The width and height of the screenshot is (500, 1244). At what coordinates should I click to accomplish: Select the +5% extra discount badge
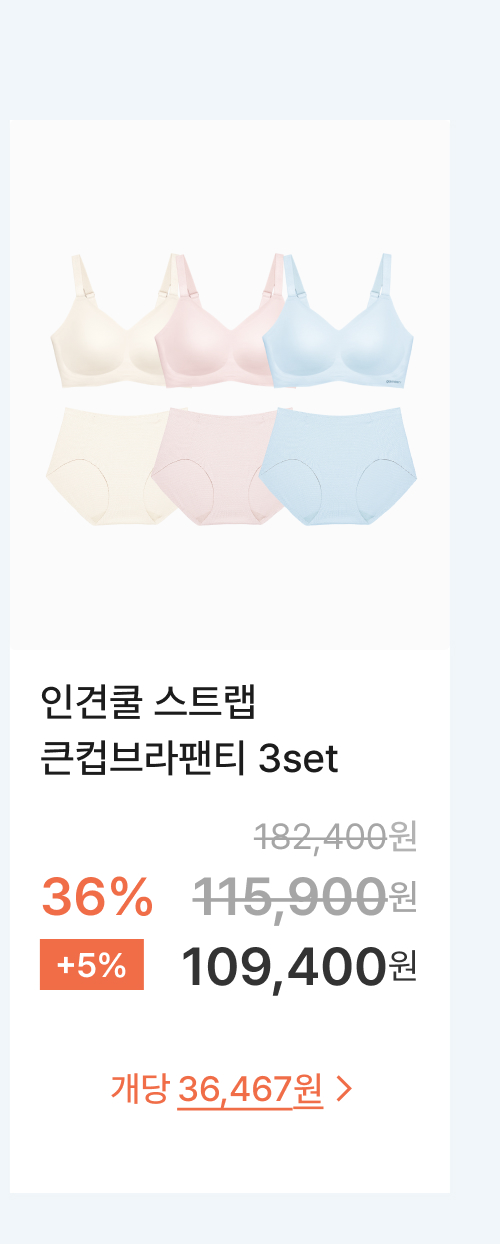point(92,965)
